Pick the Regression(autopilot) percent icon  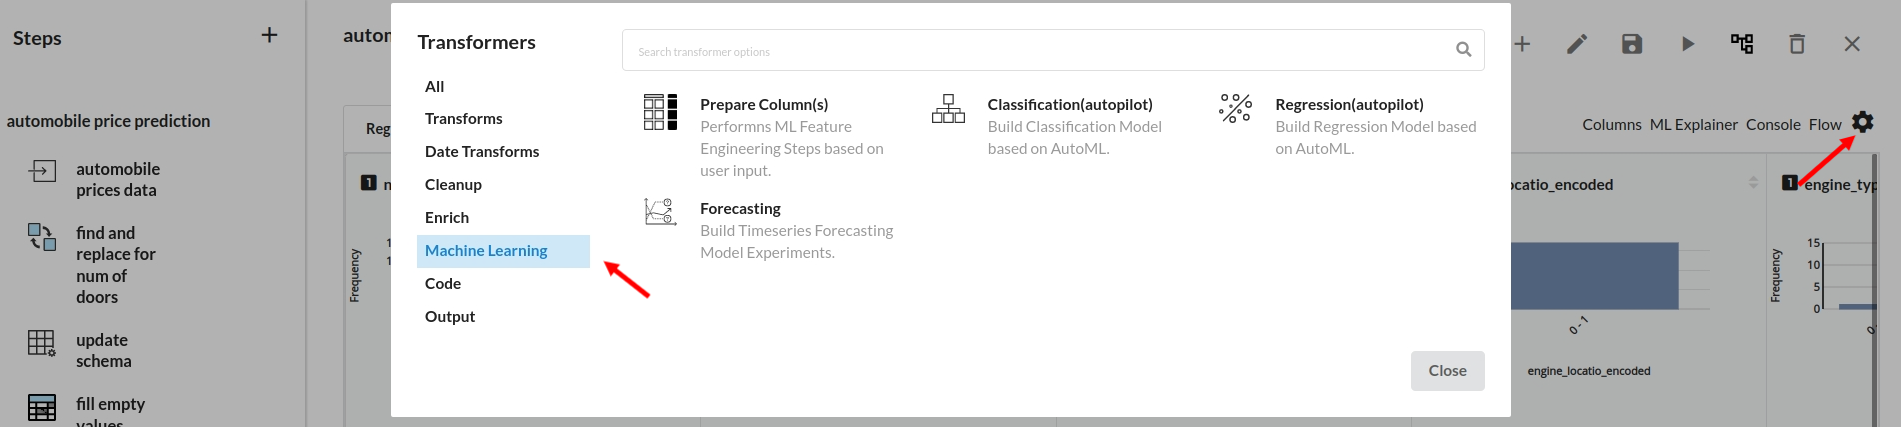point(1235,108)
